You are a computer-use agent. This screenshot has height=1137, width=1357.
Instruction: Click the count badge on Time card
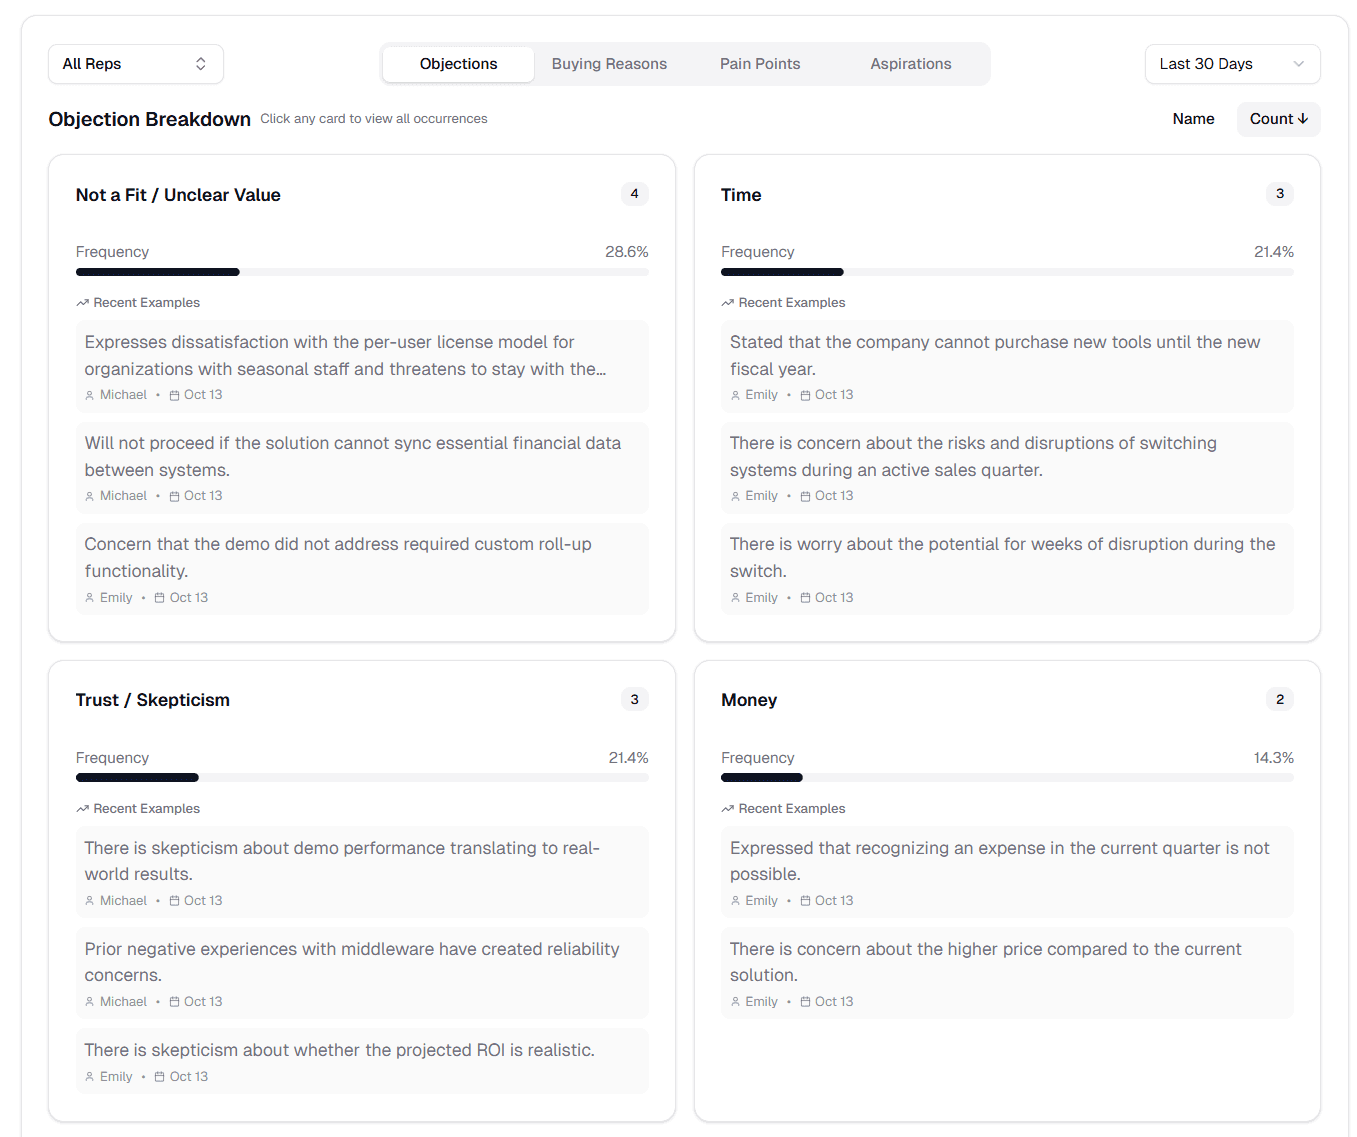pyautogui.click(x=1279, y=194)
